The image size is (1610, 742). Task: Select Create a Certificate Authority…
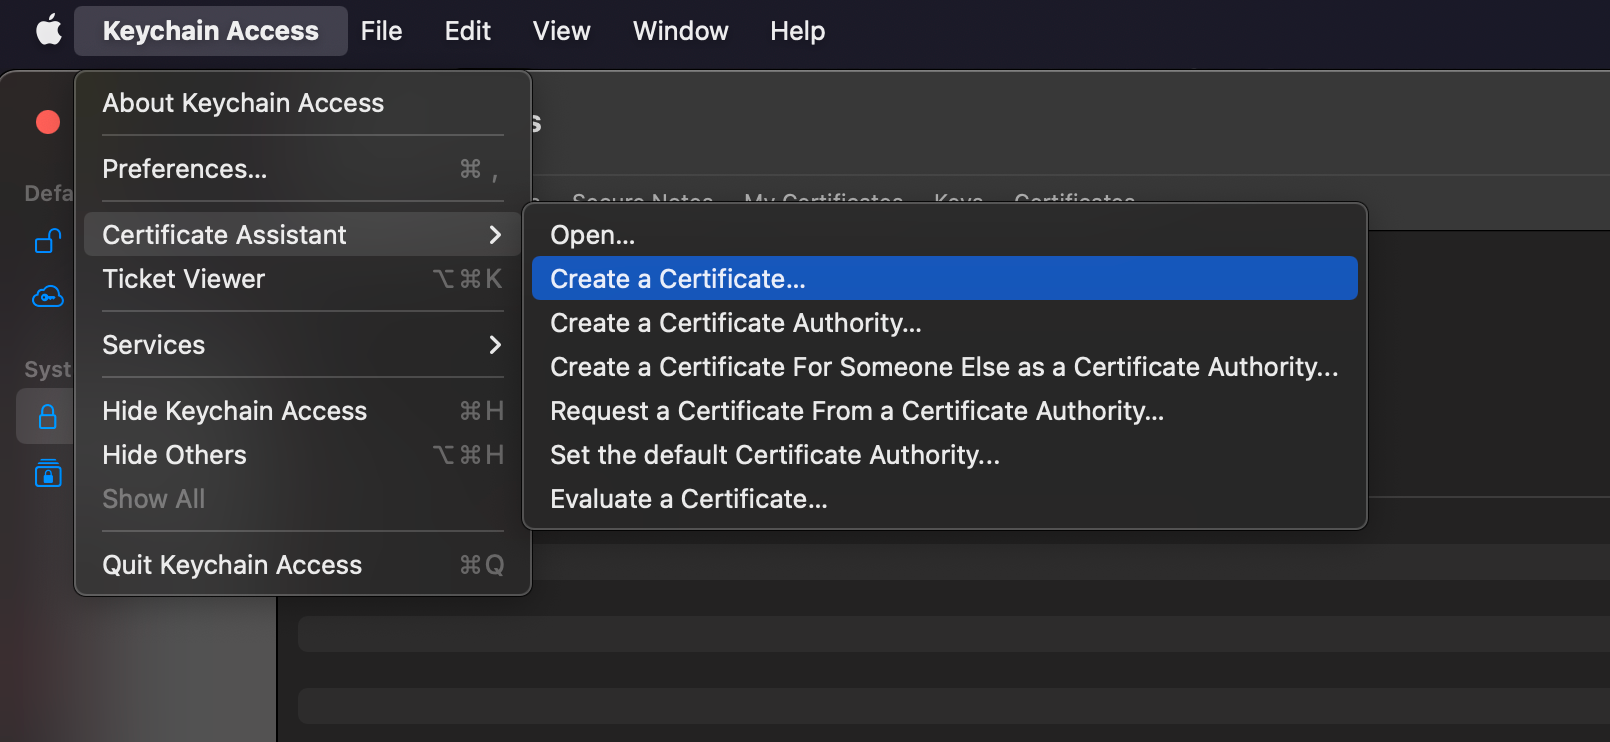[x=944, y=323]
